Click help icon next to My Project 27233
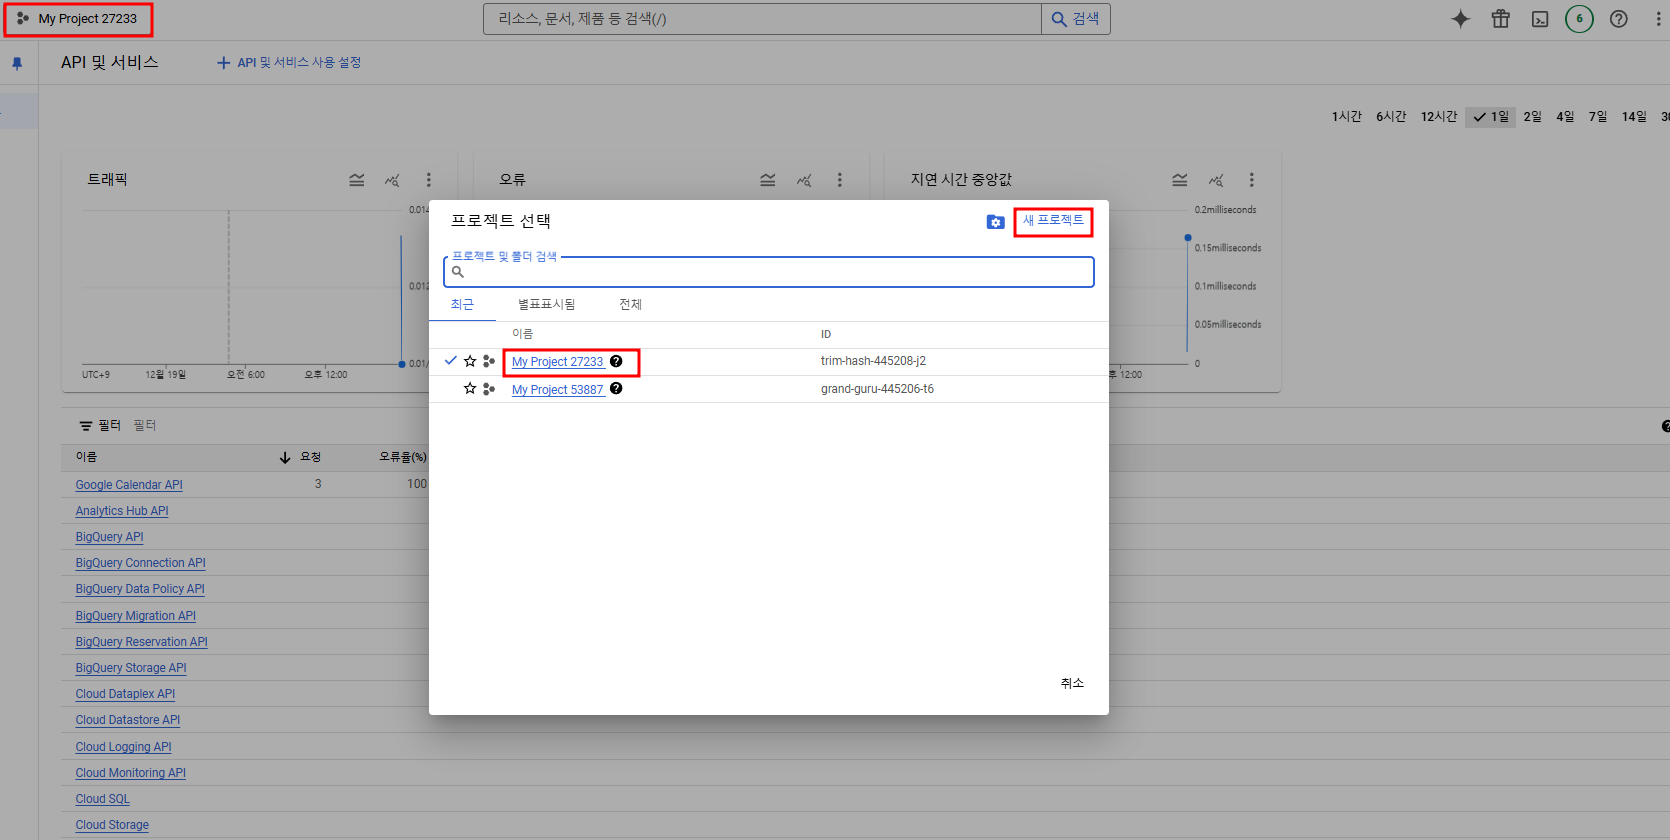 [x=616, y=361]
